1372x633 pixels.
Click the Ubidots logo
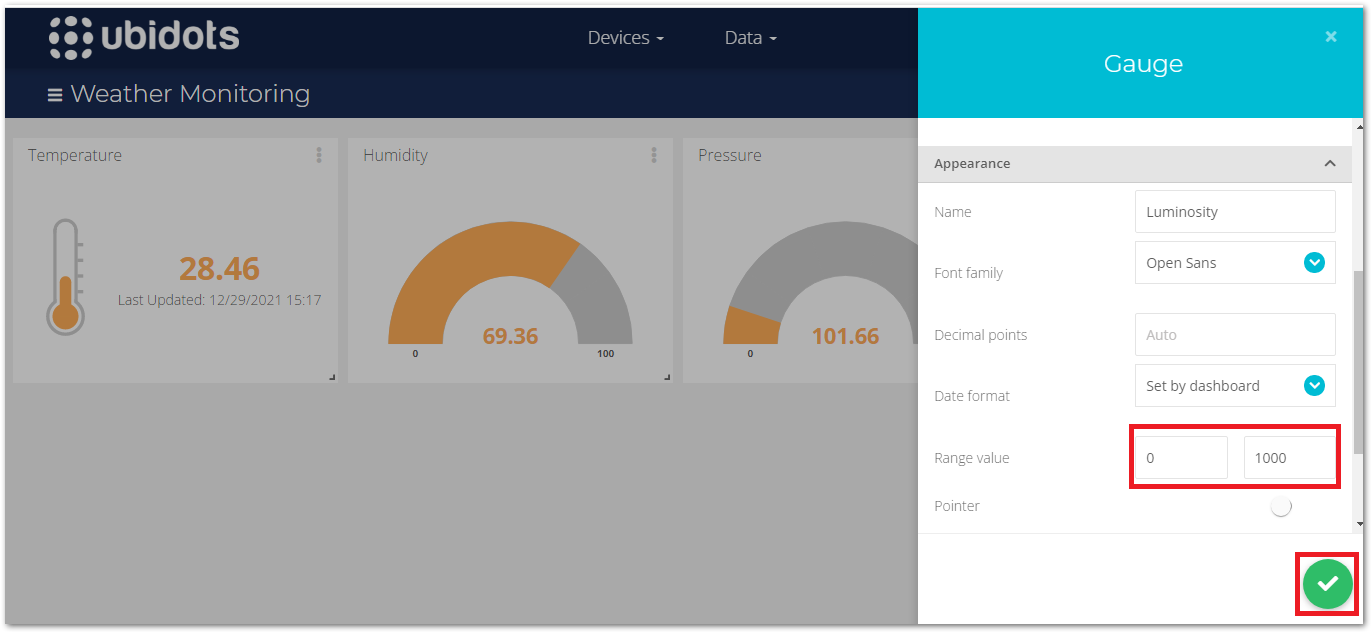point(144,37)
